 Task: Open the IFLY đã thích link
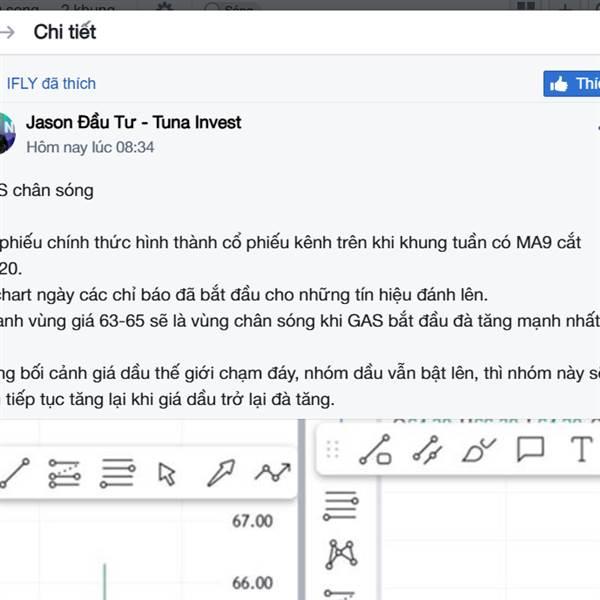coord(51,83)
